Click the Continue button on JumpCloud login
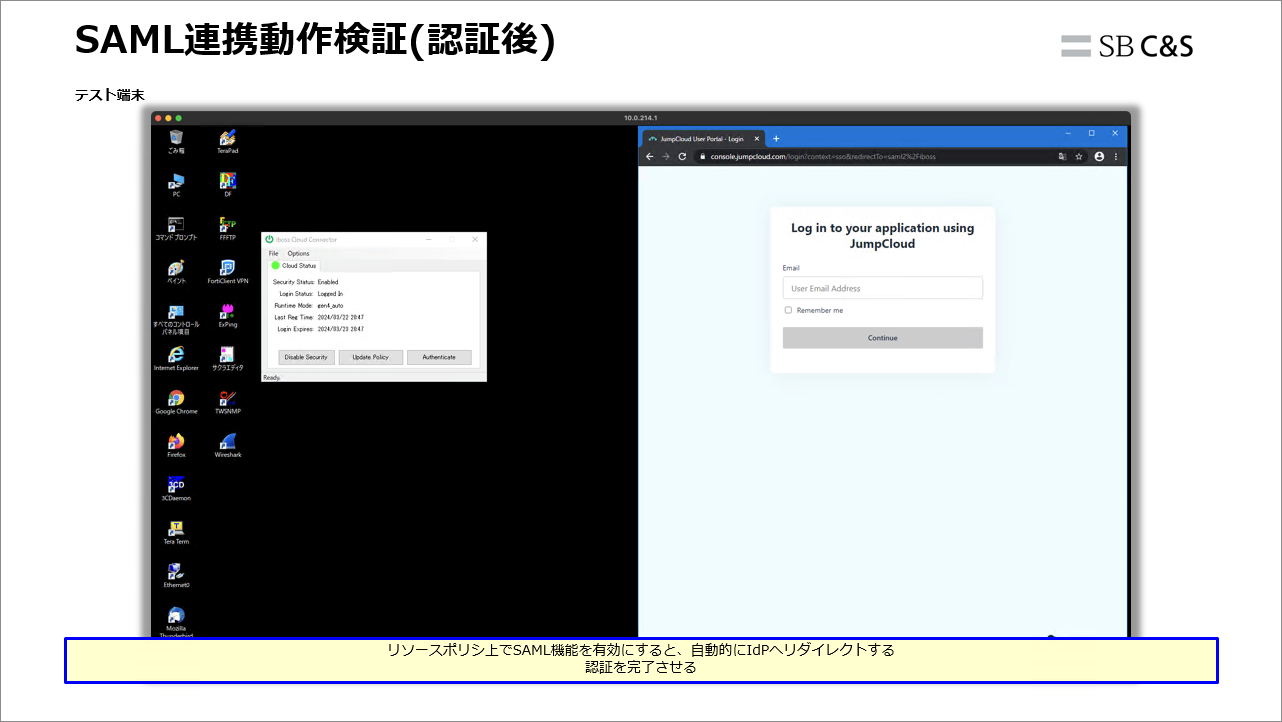Screen dimensions: 1282x722 [x=882, y=337]
